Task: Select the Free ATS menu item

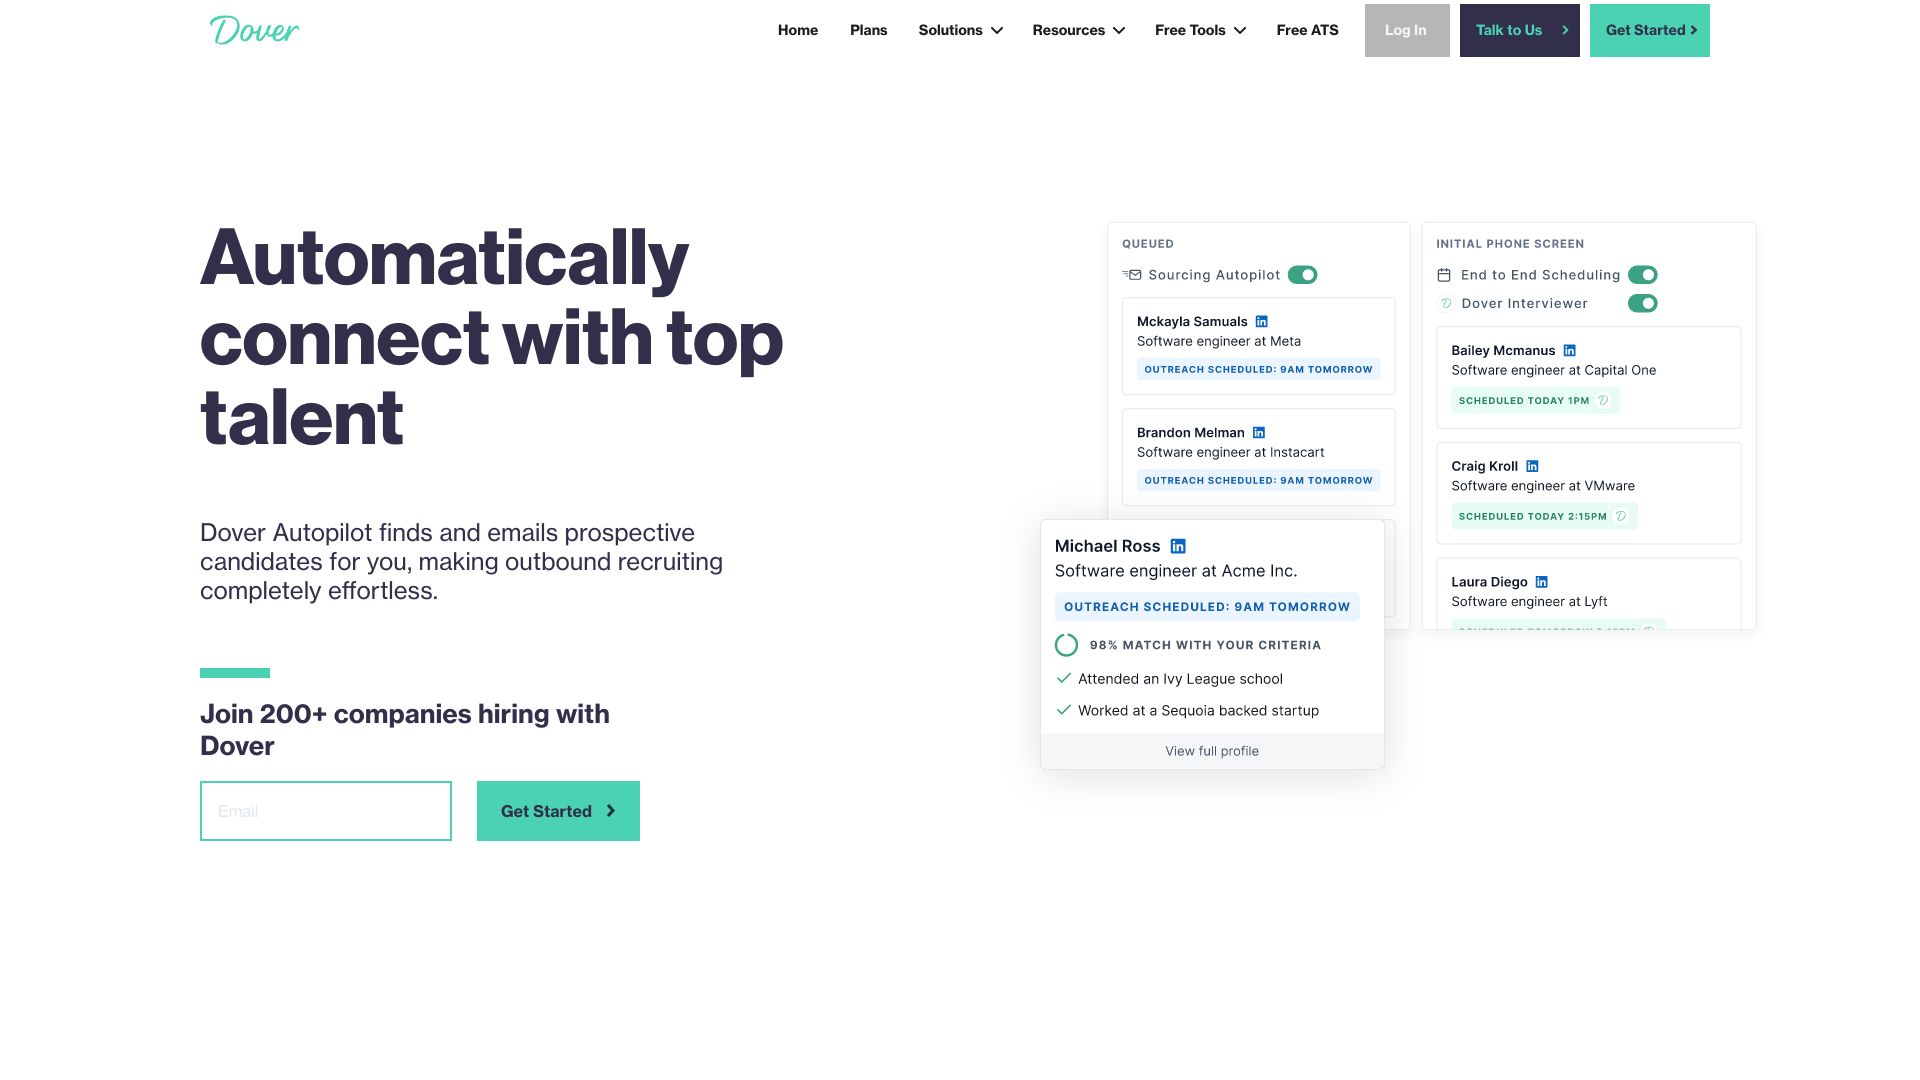Action: pyautogui.click(x=1307, y=29)
